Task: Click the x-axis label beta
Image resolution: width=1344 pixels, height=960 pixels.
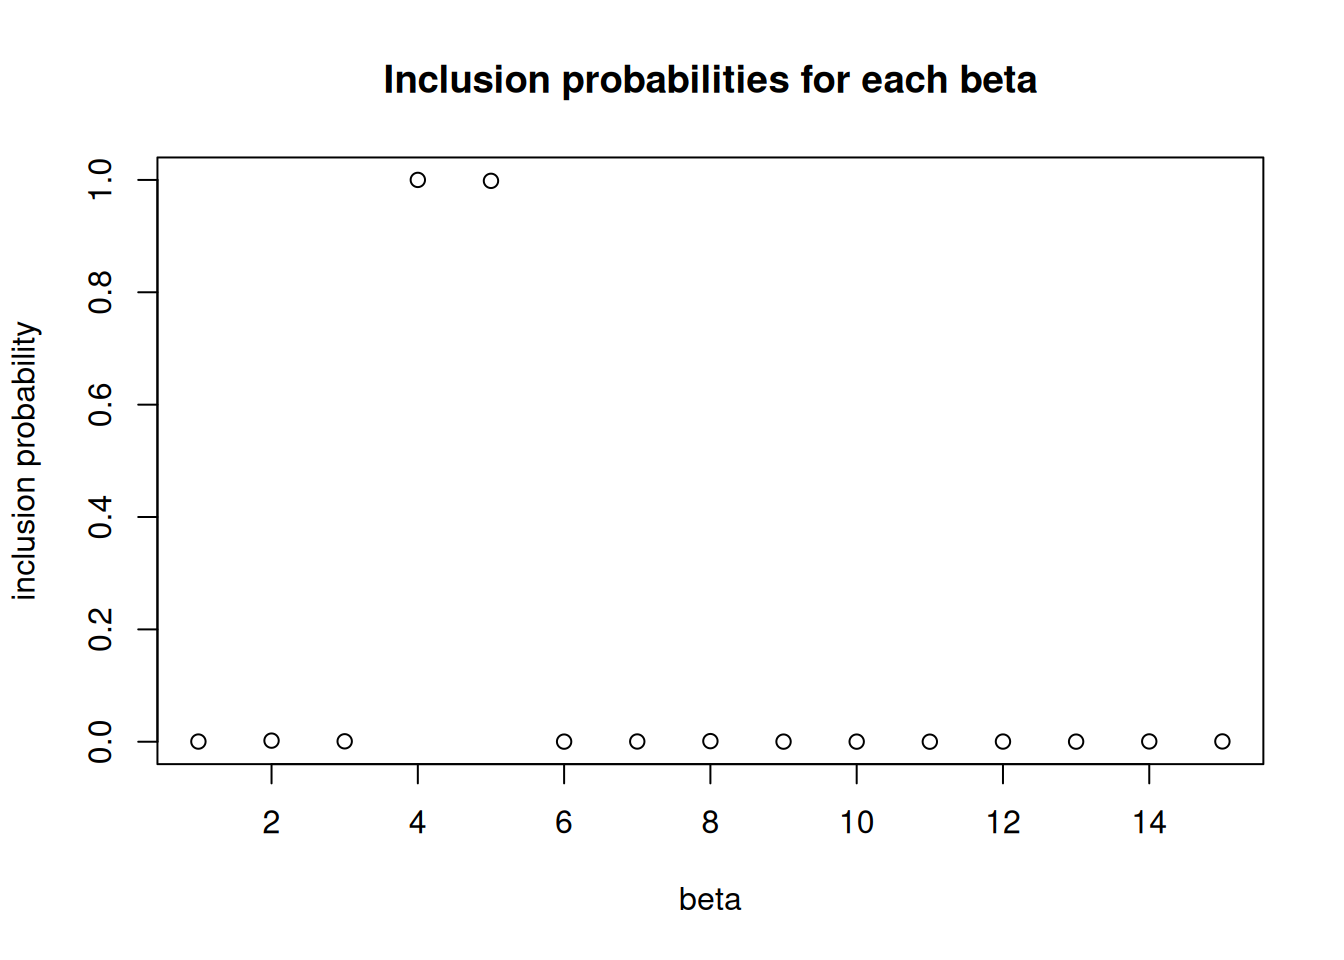Action: [710, 899]
